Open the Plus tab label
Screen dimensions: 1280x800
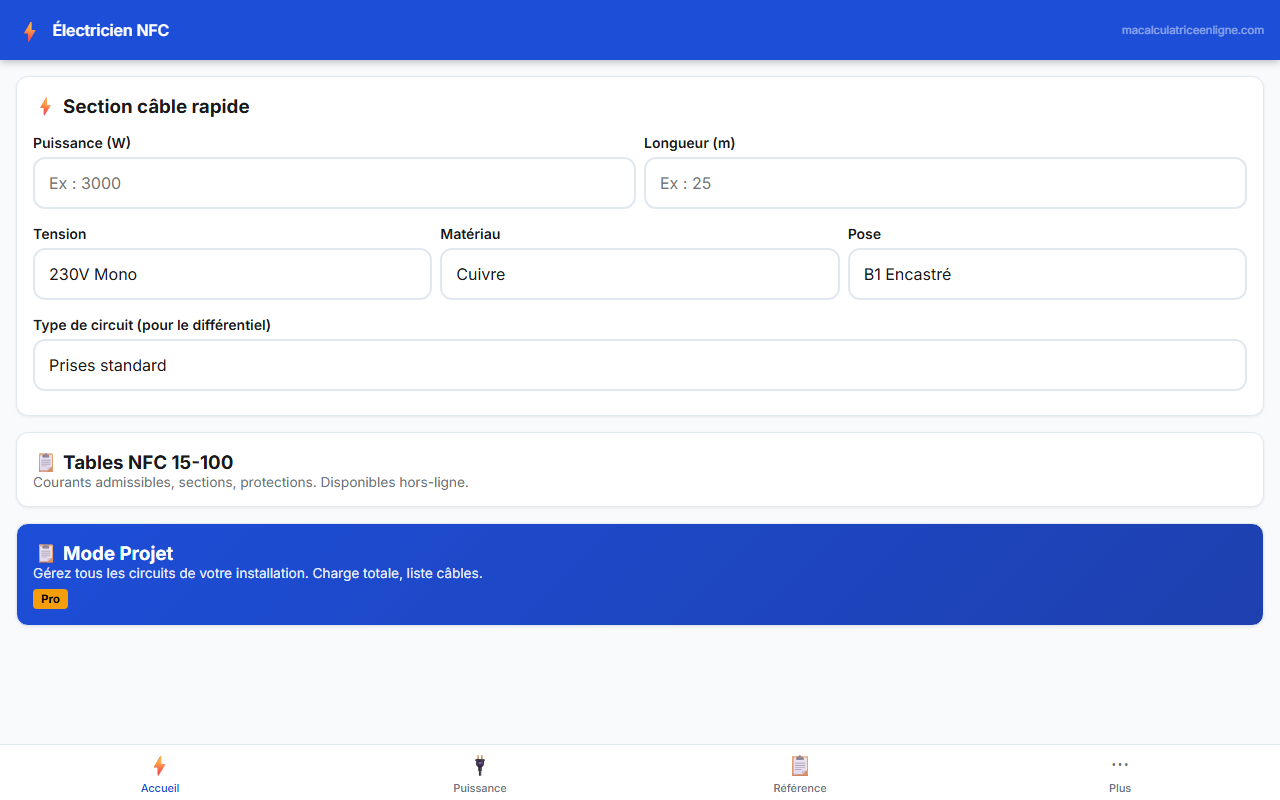(x=1120, y=788)
